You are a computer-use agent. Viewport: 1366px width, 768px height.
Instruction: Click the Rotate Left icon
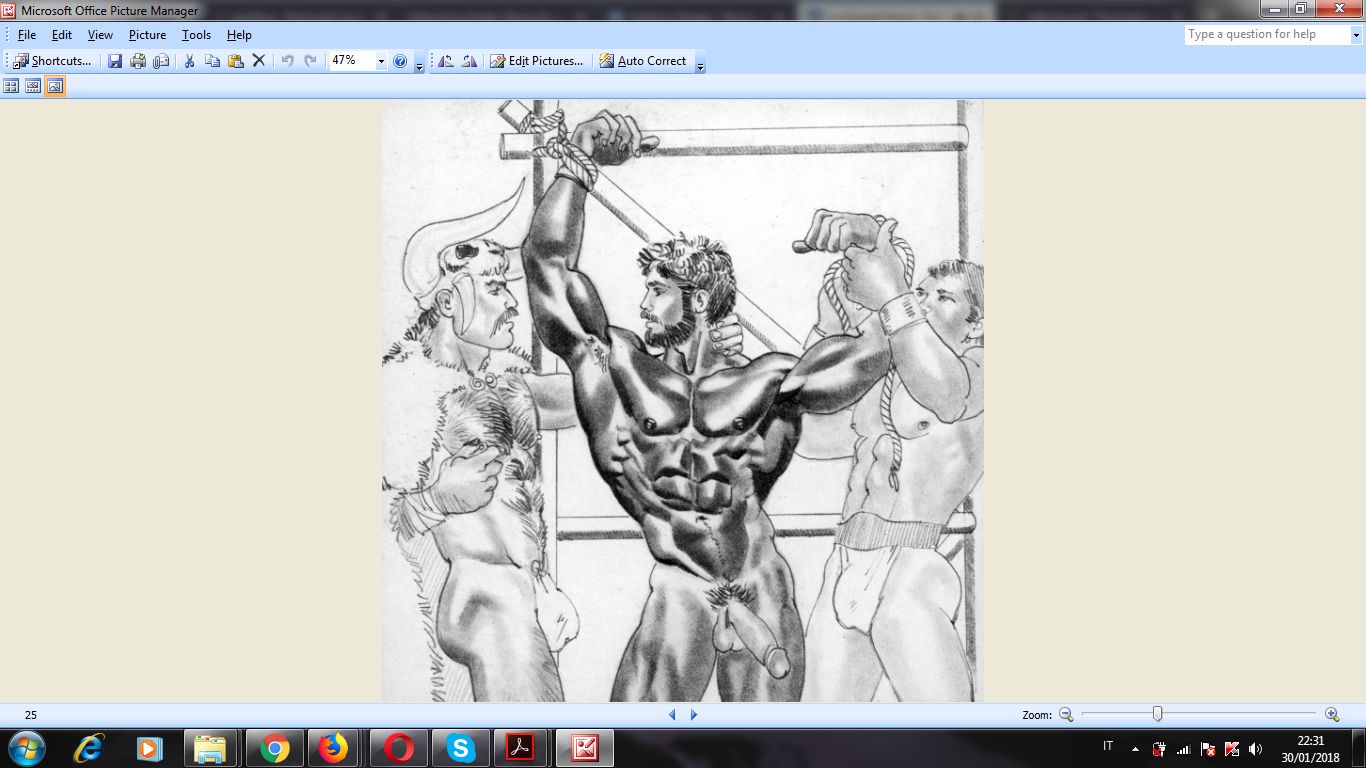click(446, 61)
